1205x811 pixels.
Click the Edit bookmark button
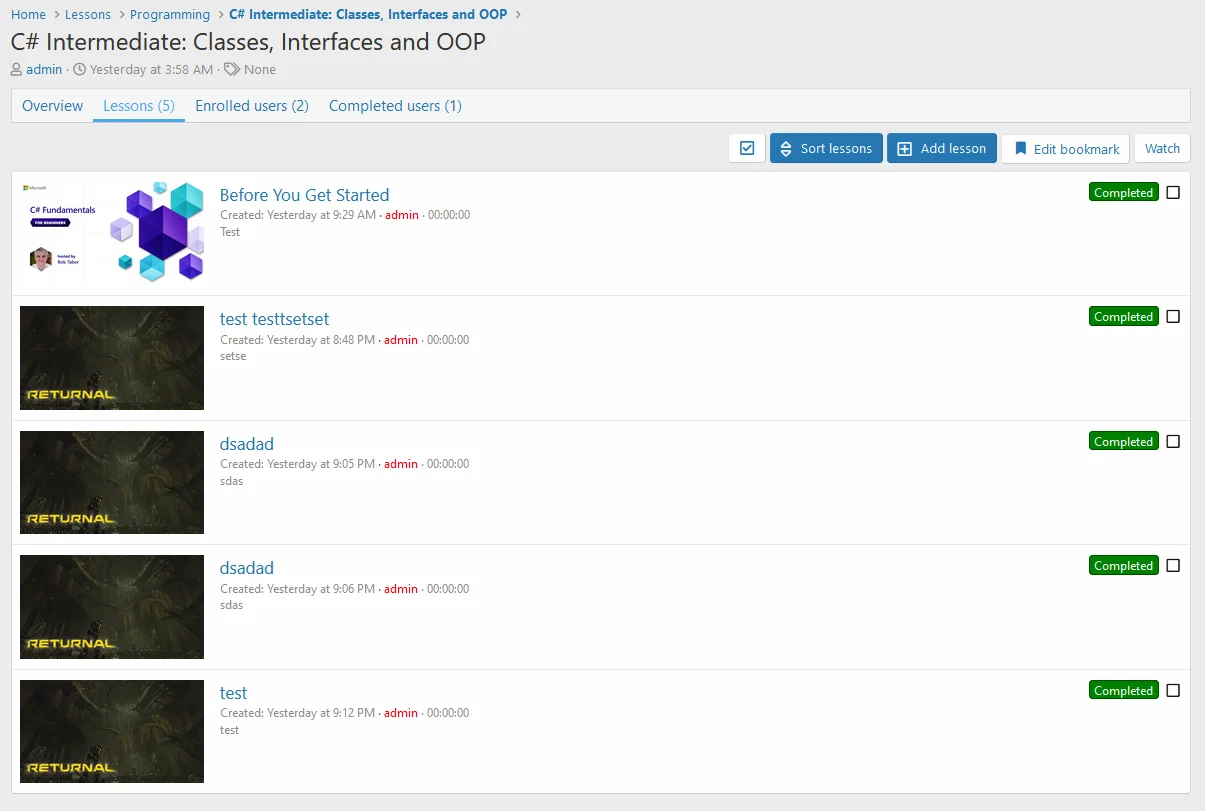point(1065,148)
